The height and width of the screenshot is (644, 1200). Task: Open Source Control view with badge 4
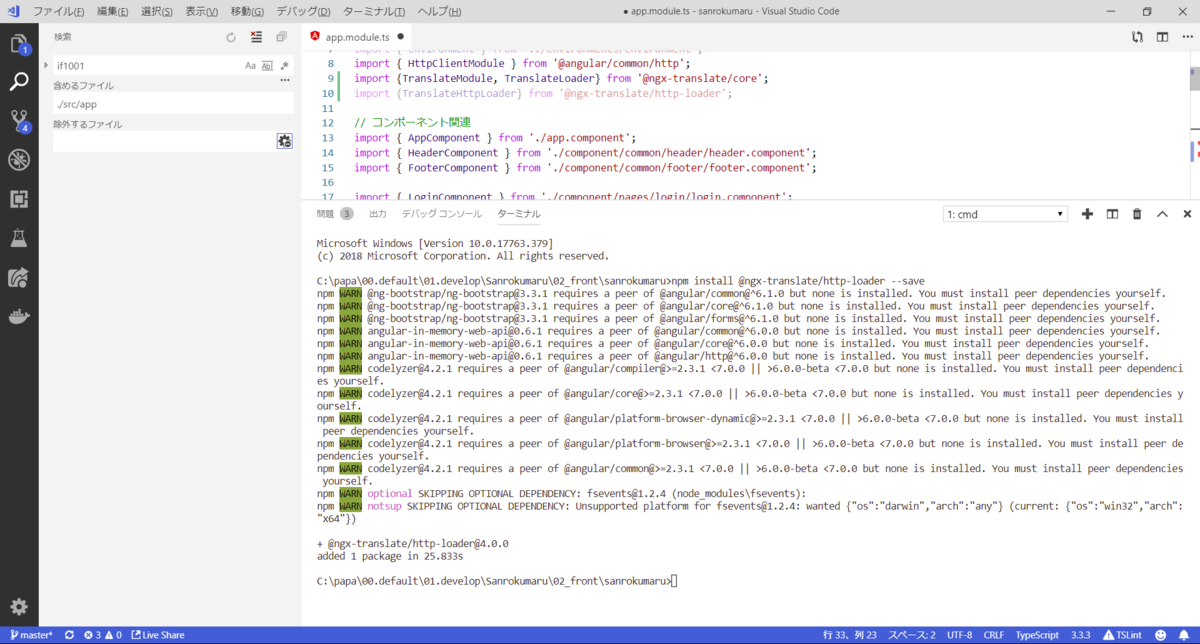tap(19, 121)
